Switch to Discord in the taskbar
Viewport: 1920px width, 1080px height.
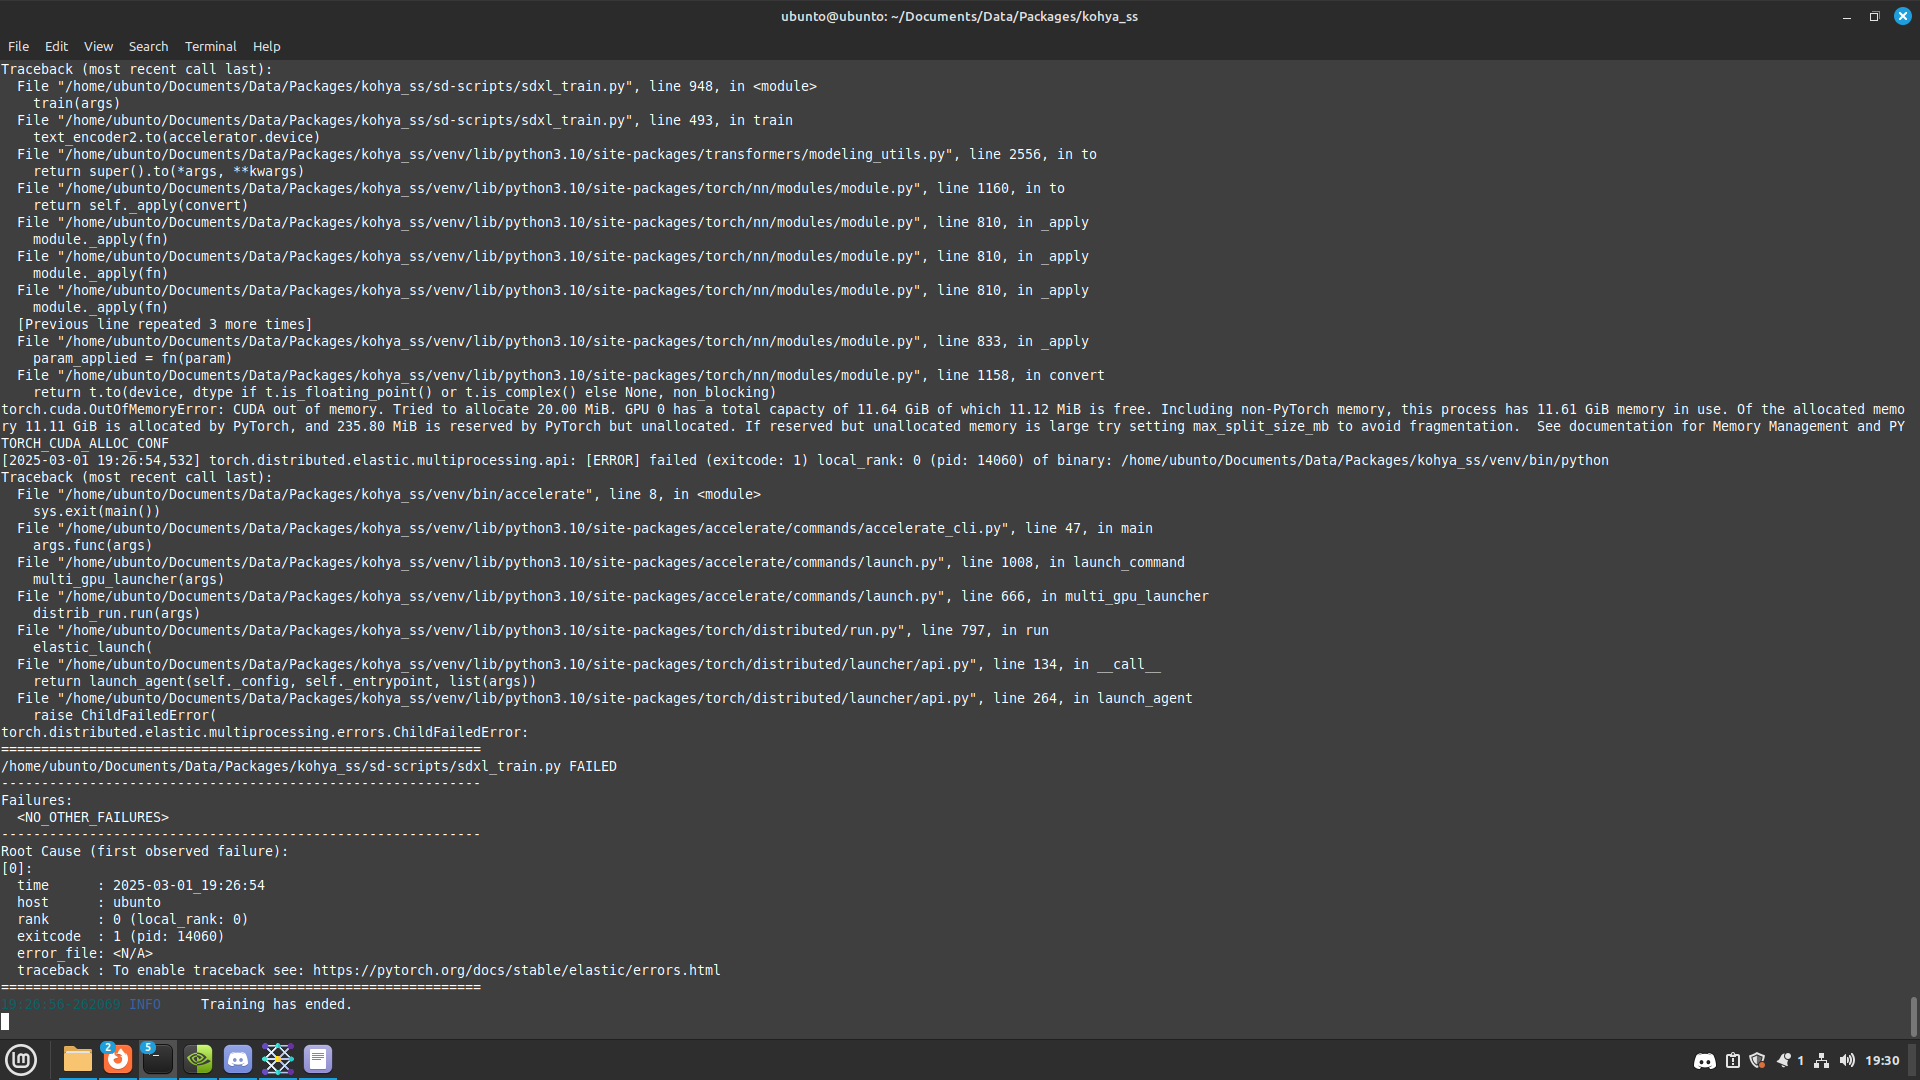pos(238,1059)
